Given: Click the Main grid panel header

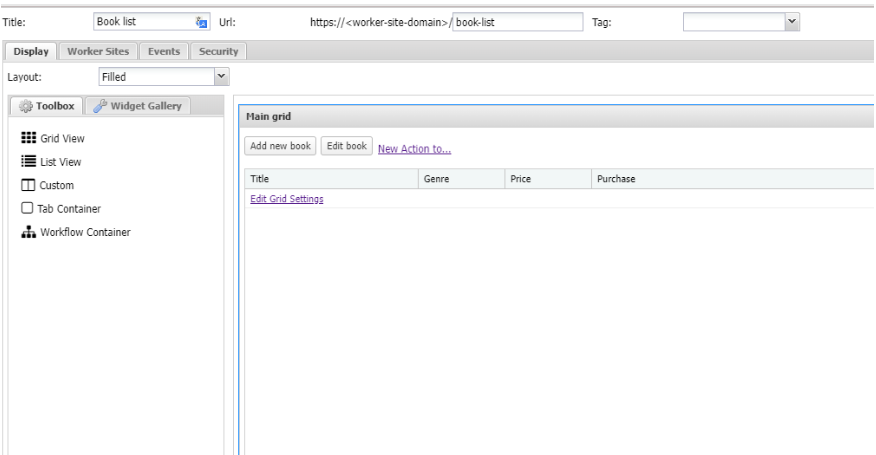Looking at the screenshot, I should 557,116.
